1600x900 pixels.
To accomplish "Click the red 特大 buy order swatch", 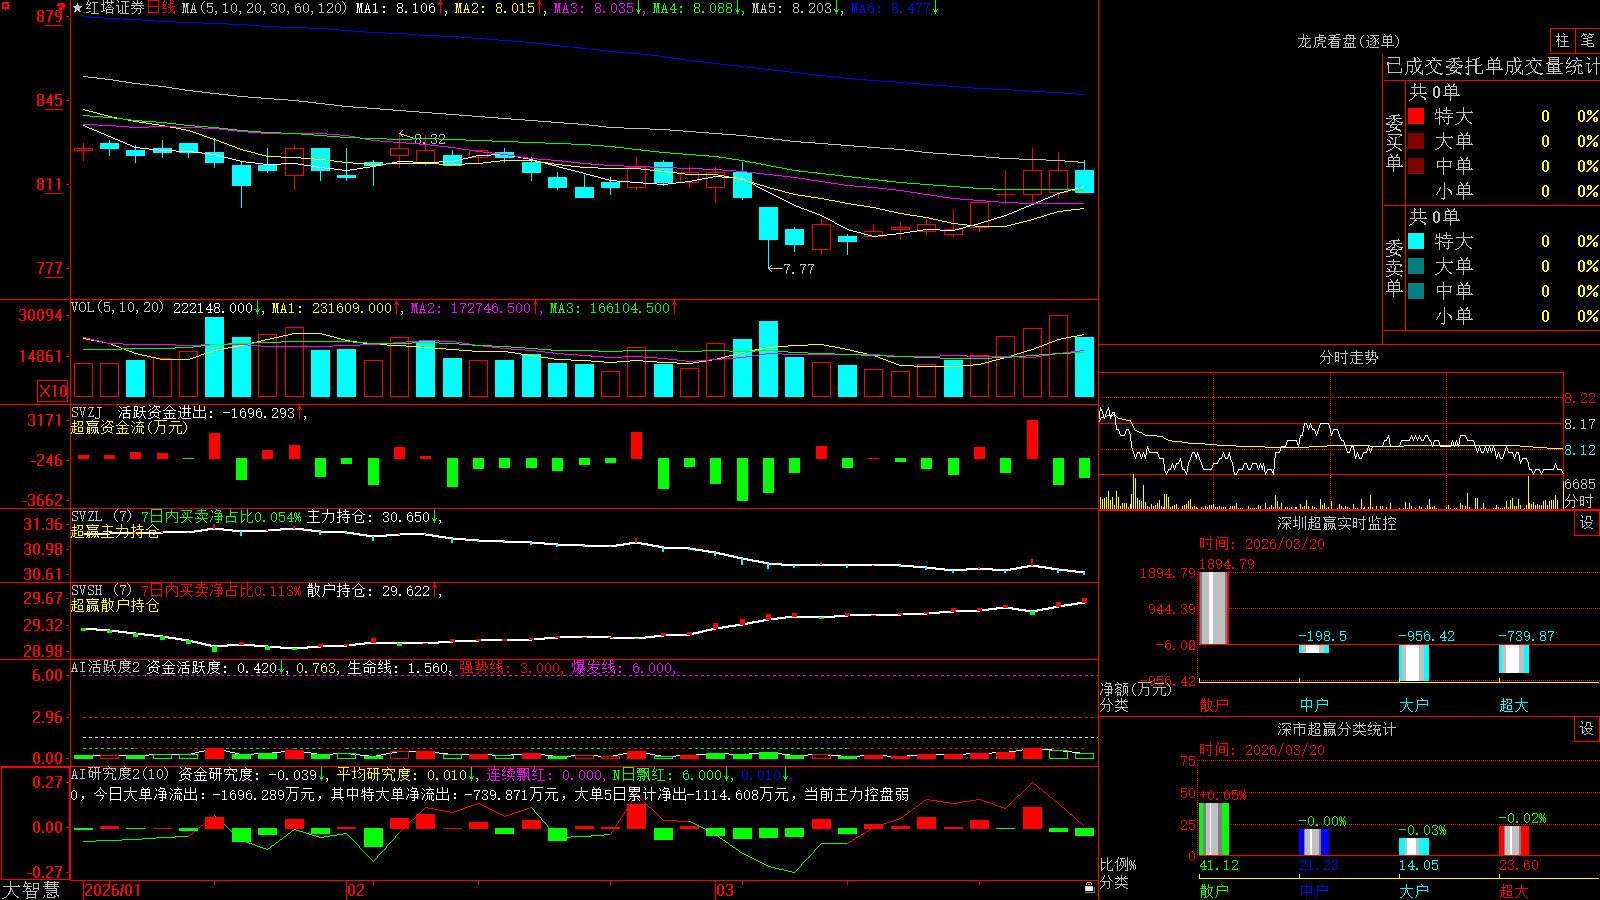I will point(1416,116).
